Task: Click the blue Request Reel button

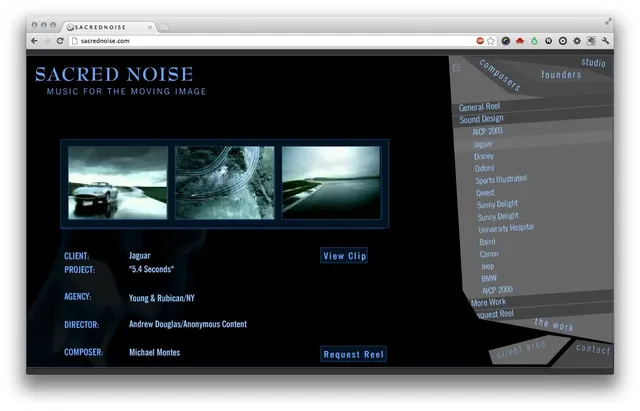Action: [x=353, y=354]
